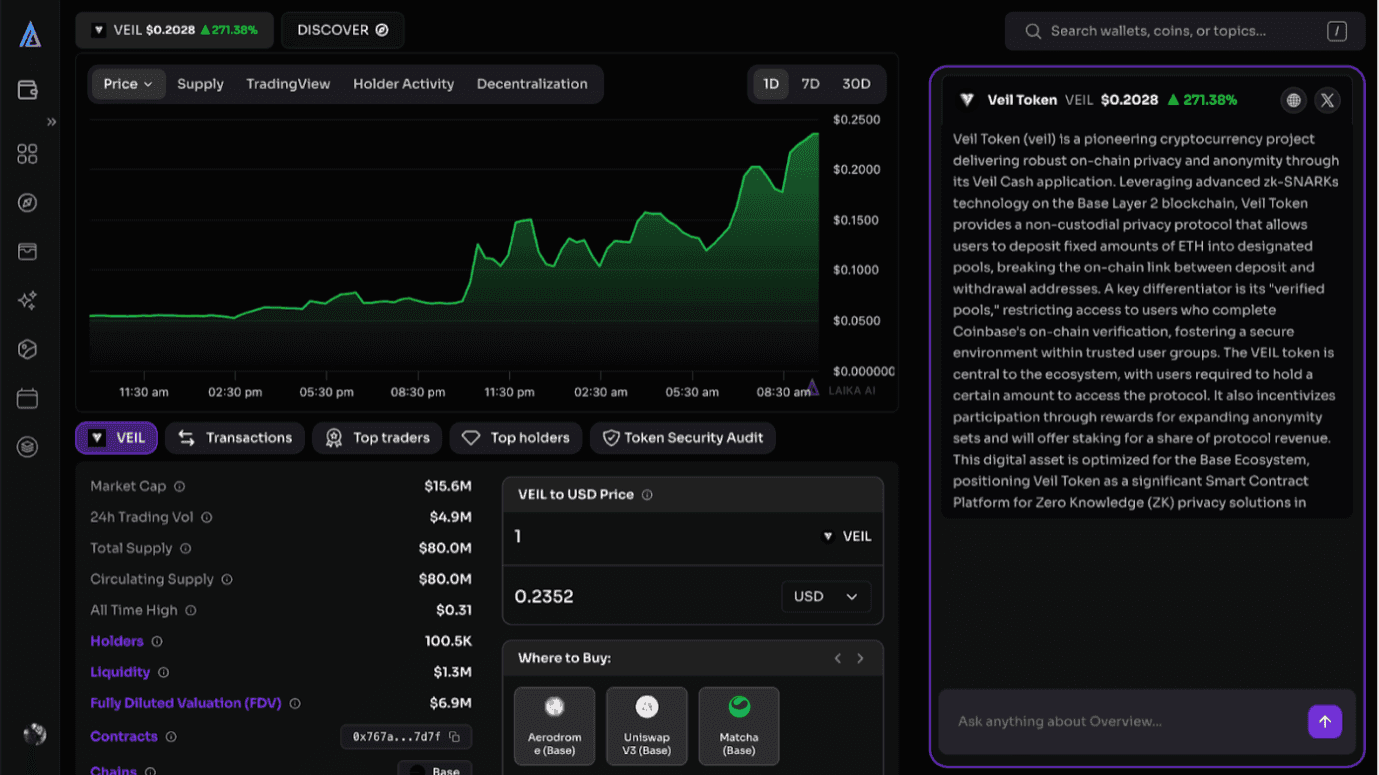
Task: Click VEIL to USD Price info icon
Action: (x=647, y=495)
